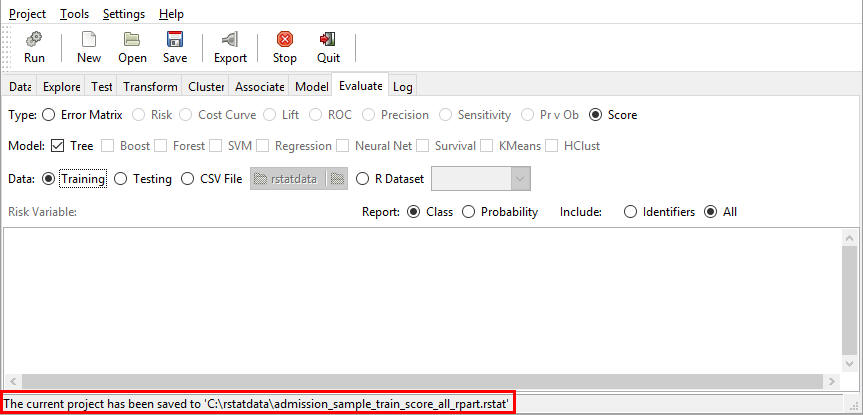Viewport: 863px width, 415px height.
Task: Open the Tools menu
Action: point(74,14)
